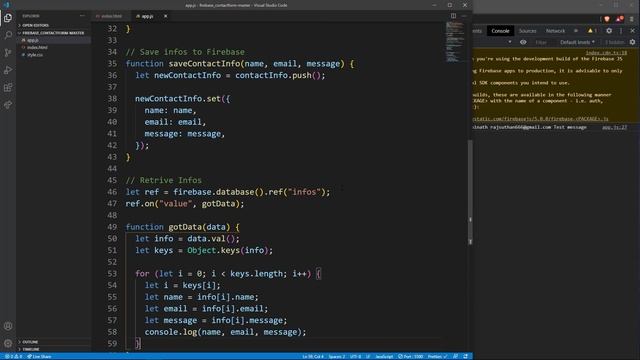Open the app.js:27 source link in console
The height and width of the screenshot is (360, 640).
(615, 127)
